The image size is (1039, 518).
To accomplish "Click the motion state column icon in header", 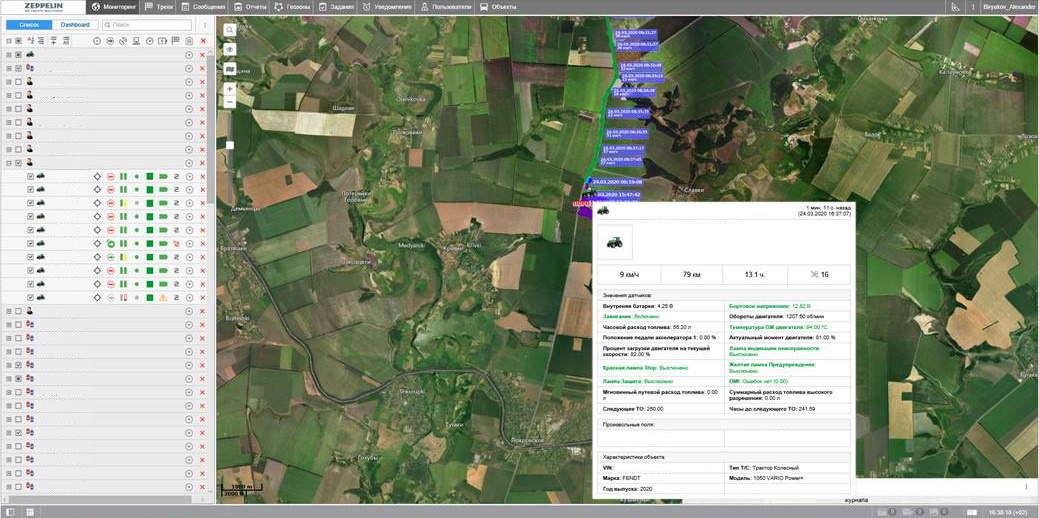I will (x=111, y=41).
